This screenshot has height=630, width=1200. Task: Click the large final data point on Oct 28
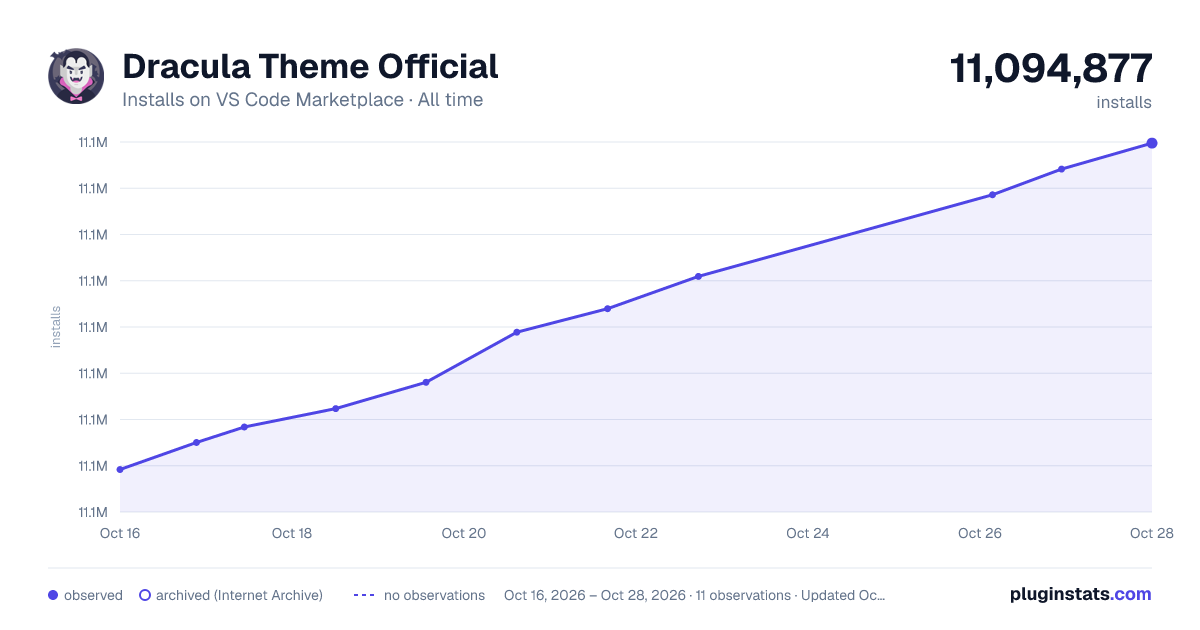(x=1152, y=143)
